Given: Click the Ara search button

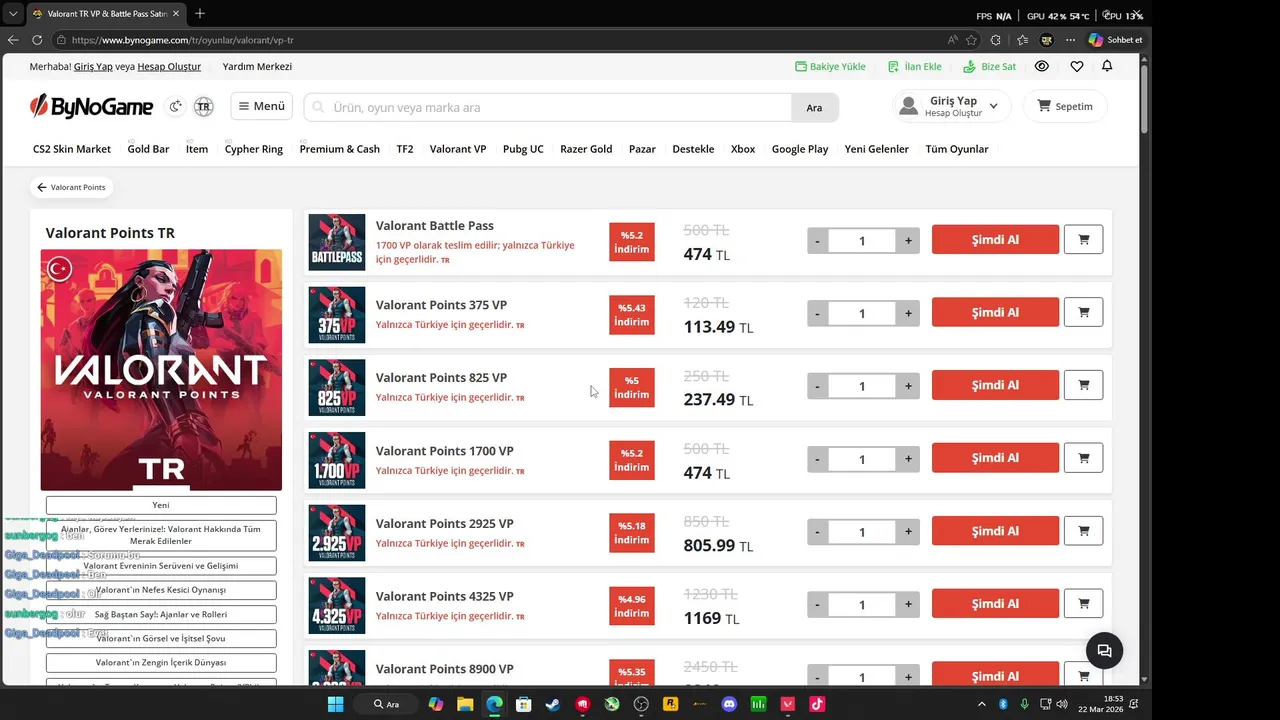Looking at the screenshot, I should coord(815,107).
